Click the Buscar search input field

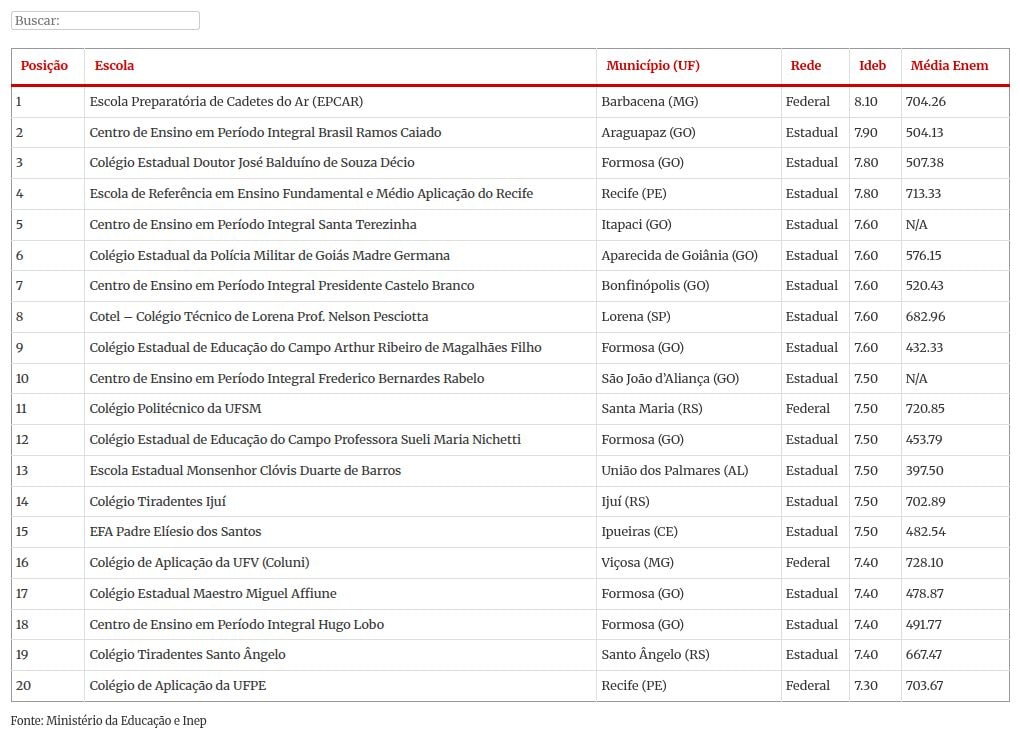coord(105,20)
